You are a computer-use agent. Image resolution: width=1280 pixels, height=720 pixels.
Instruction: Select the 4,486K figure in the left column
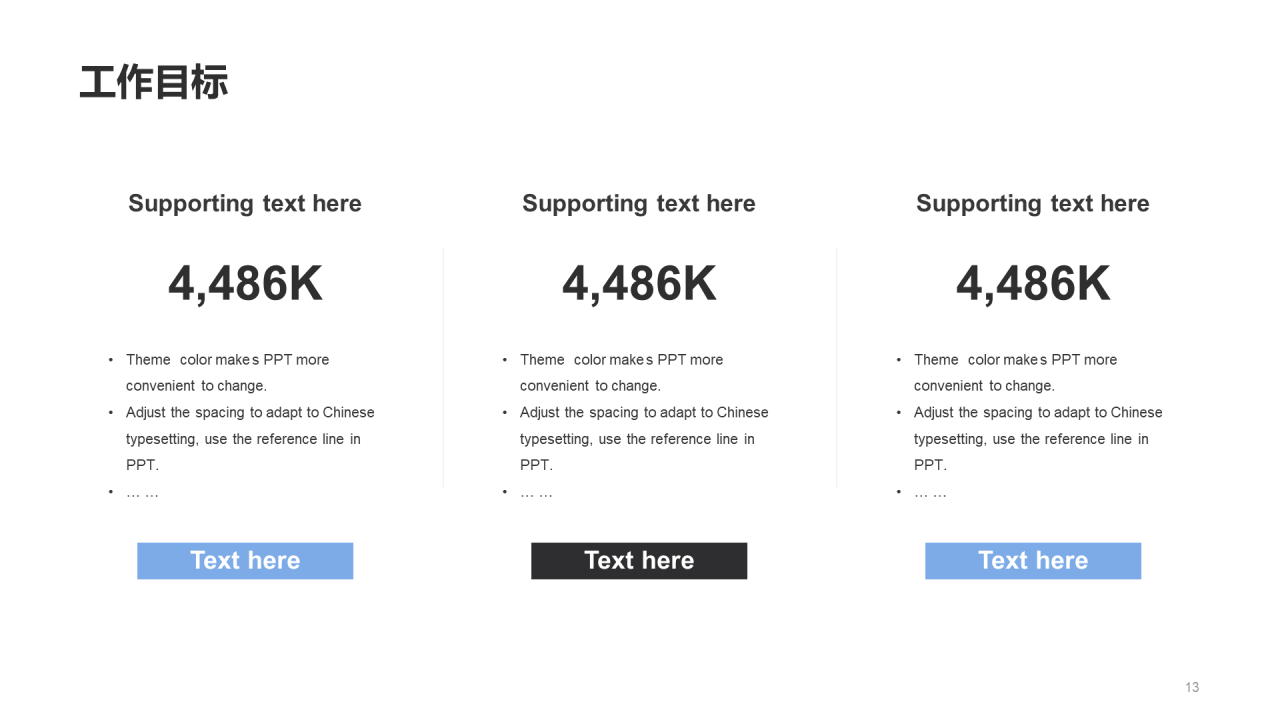pyautogui.click(x=245, y=284)
